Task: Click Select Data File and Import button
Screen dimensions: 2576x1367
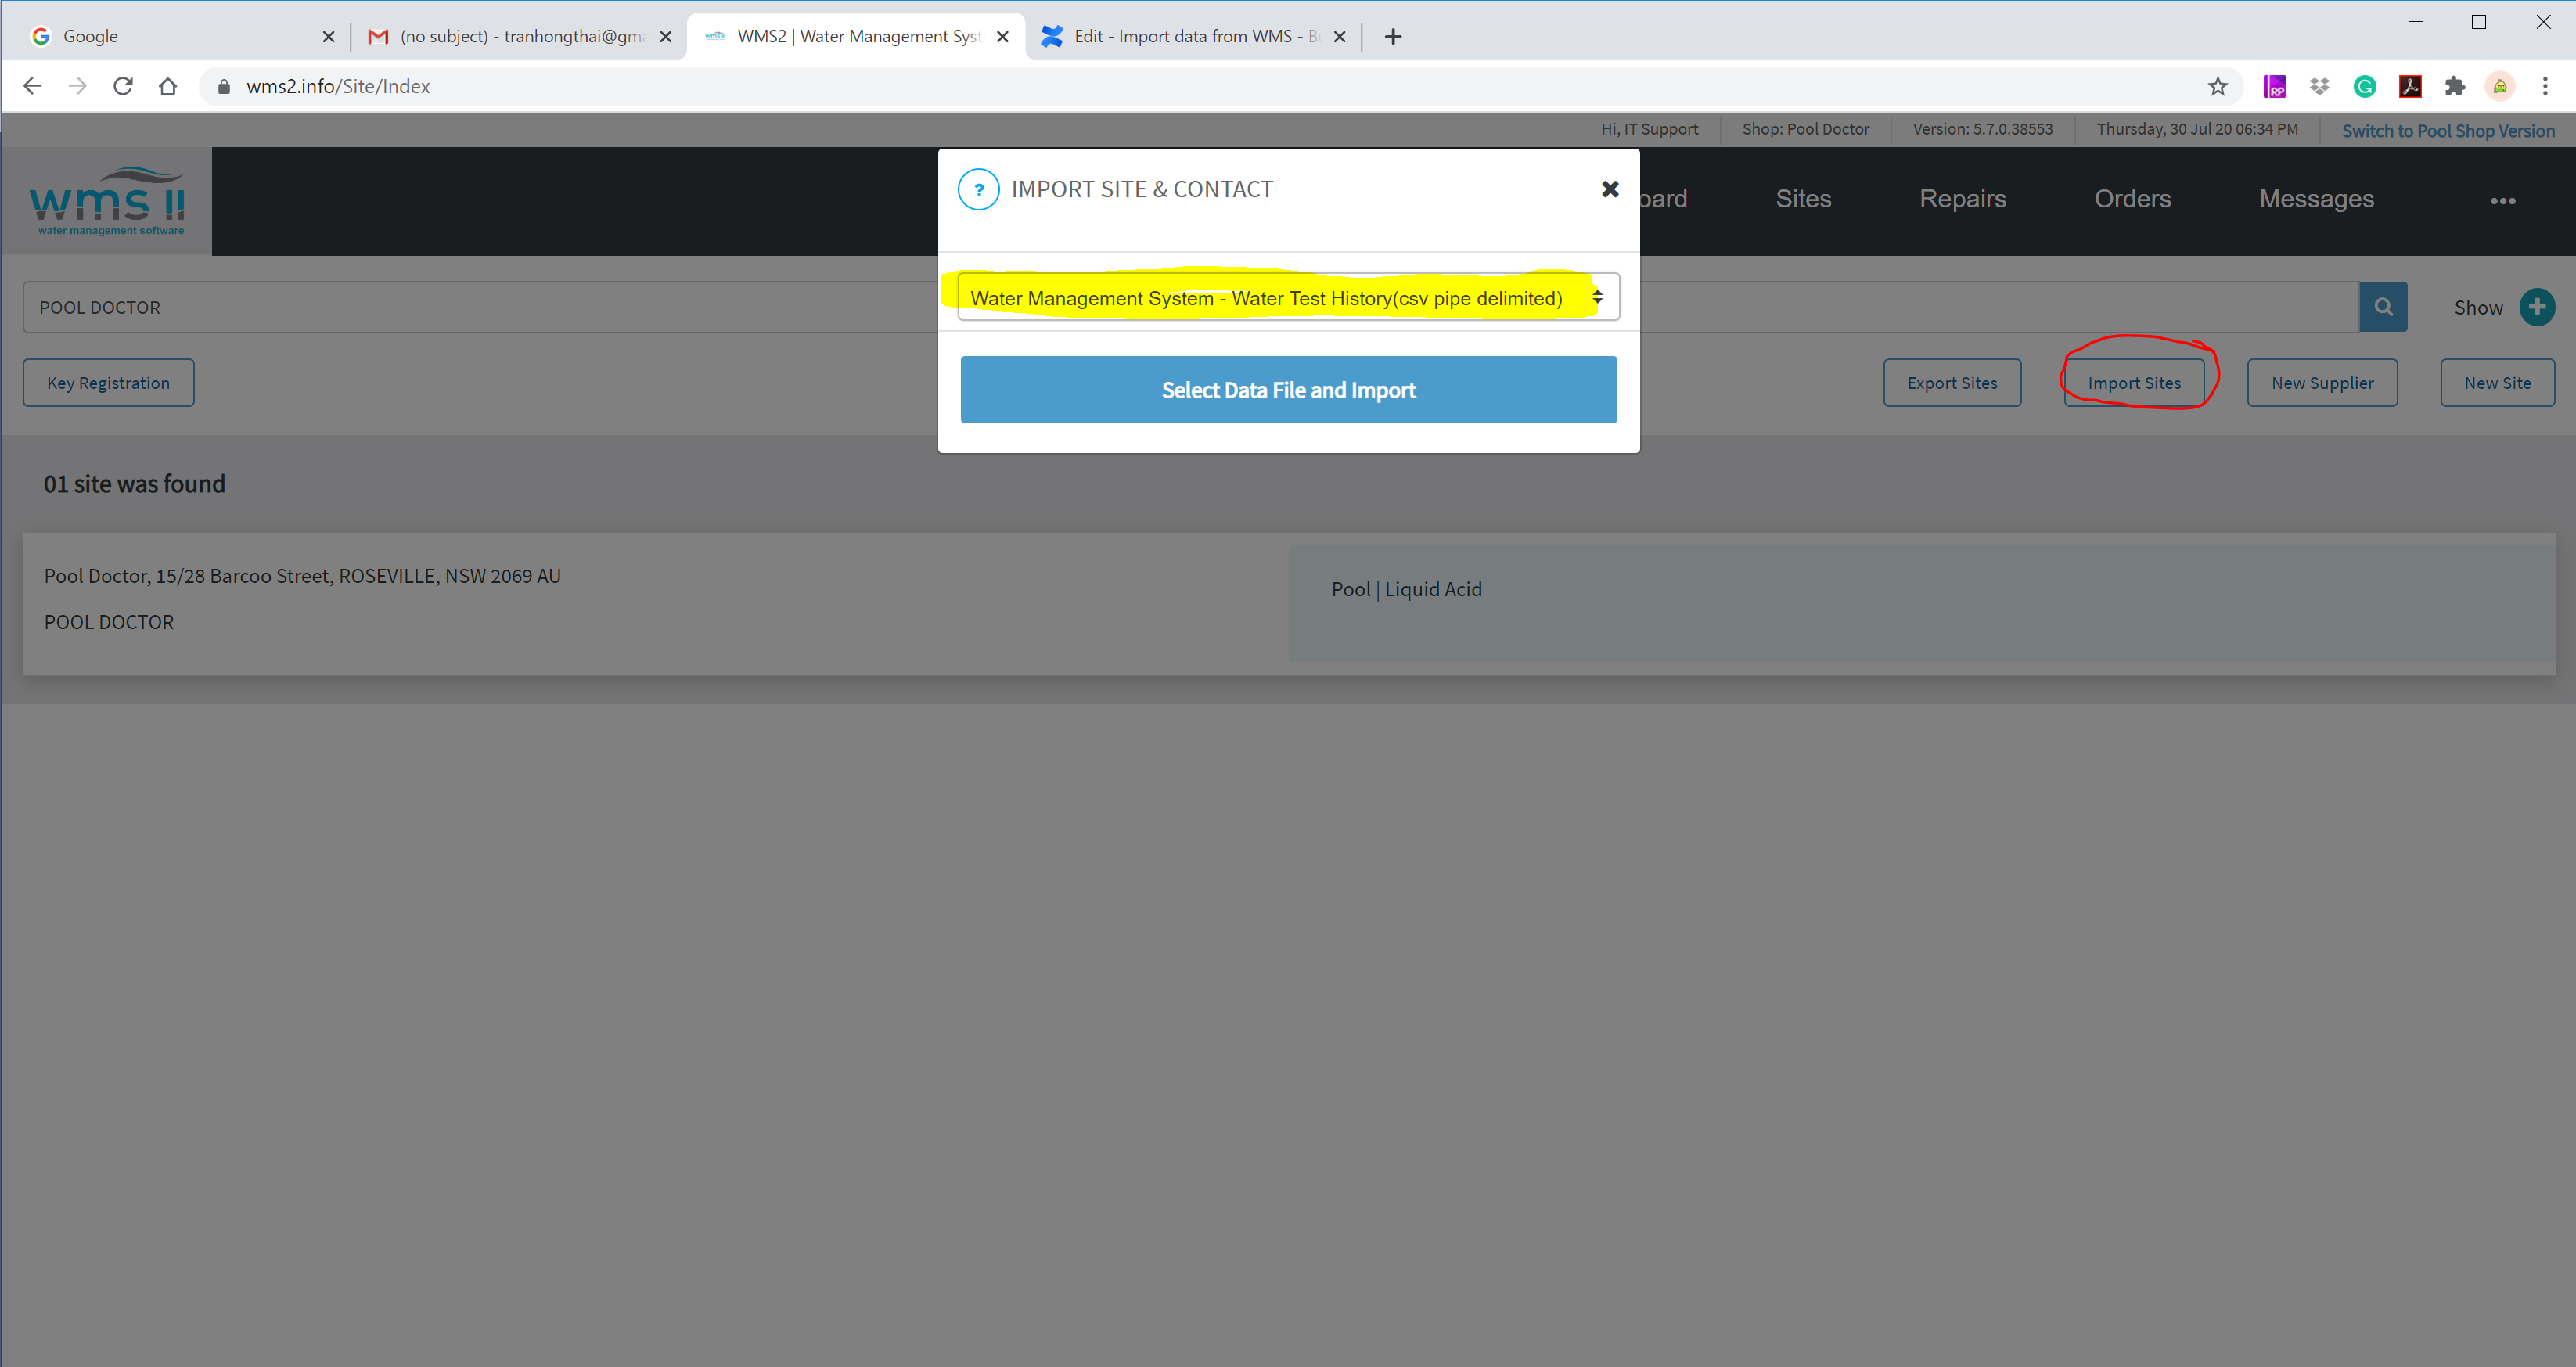Action: (1288, 390)
